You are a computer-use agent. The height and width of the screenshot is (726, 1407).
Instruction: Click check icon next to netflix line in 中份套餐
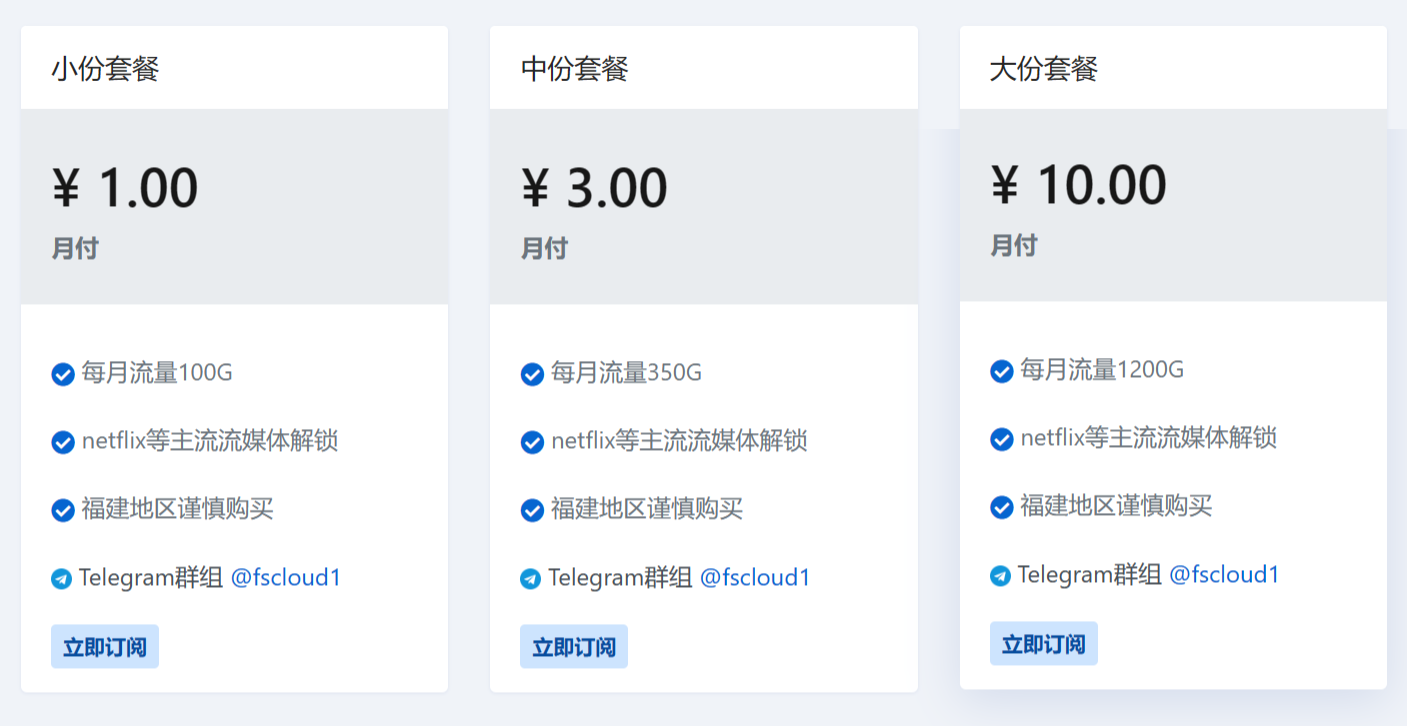(x=532, y=442)
